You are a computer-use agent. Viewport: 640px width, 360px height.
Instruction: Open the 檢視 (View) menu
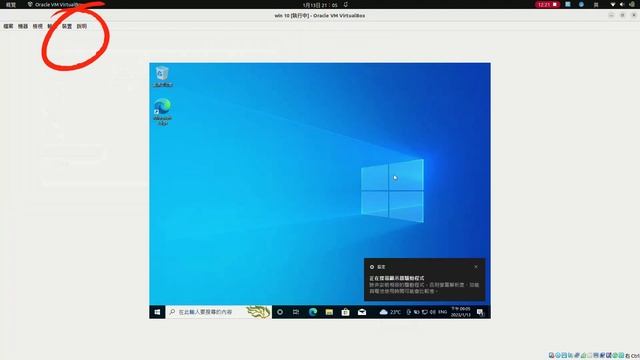(38, 26)
